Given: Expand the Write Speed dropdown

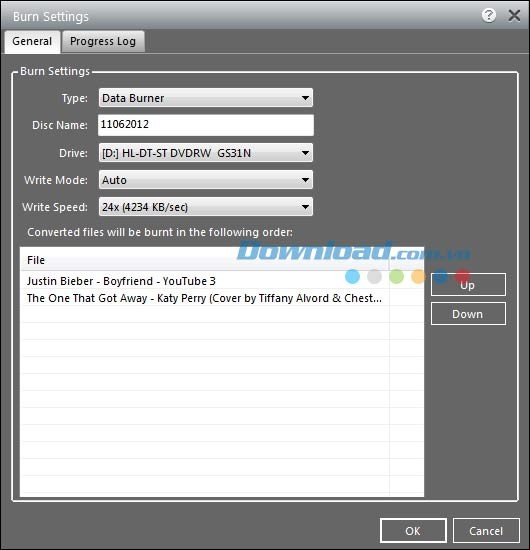Looking at the screenshot, I should 206,207.
